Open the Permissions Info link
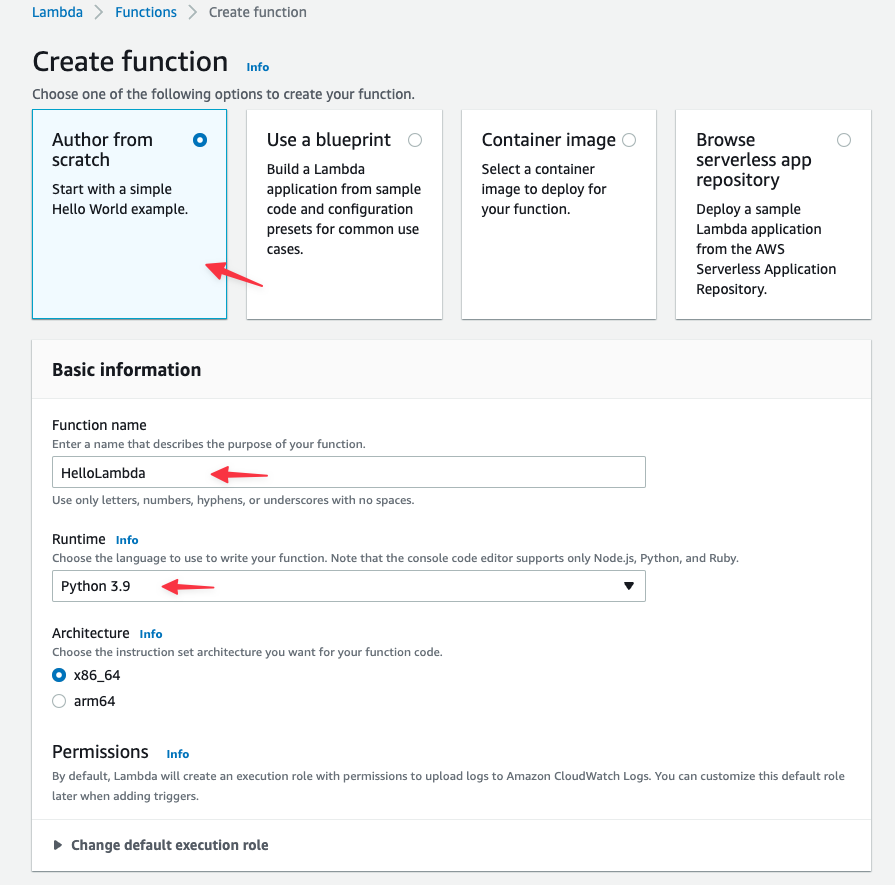 click(x=178, y=754)
